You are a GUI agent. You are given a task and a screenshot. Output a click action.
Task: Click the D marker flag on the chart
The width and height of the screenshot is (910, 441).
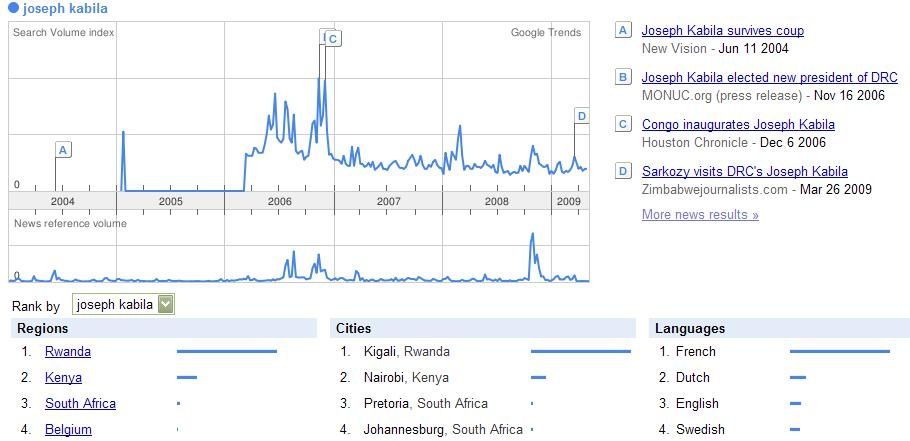click(x=582, y=116)
